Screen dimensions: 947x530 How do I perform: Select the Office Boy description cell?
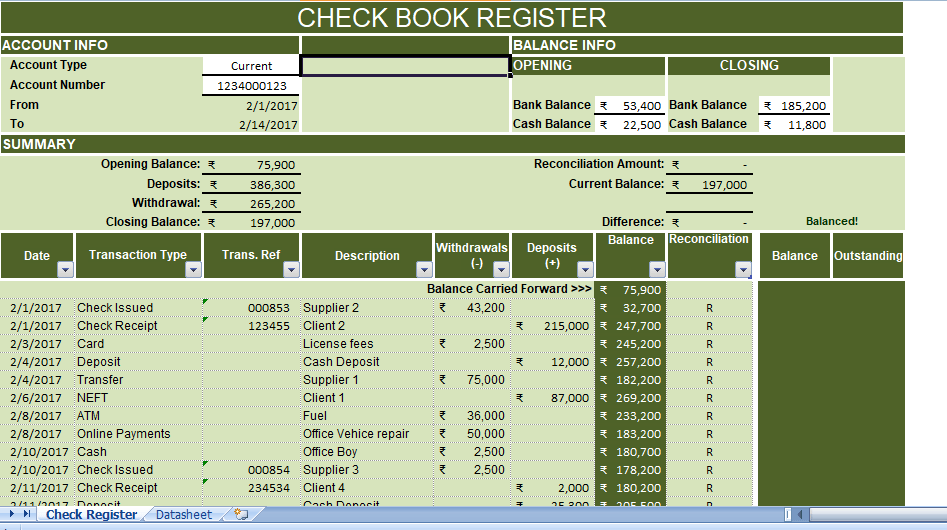[367, 452]
